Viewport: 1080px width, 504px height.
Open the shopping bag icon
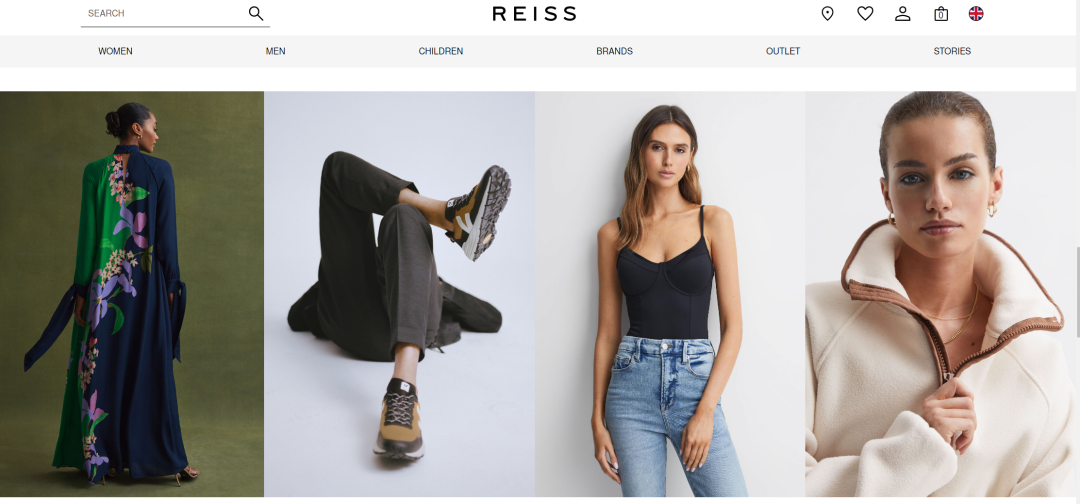[x=941, y=14]
